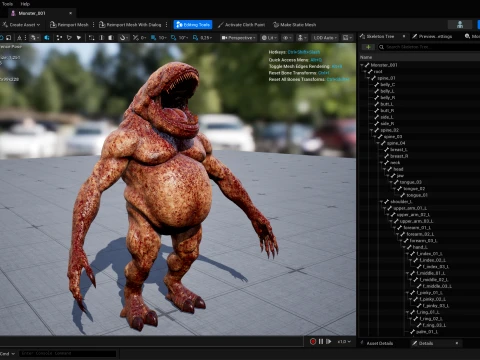
Task: Open the Help menu
Action: click(x=25, y=4)
